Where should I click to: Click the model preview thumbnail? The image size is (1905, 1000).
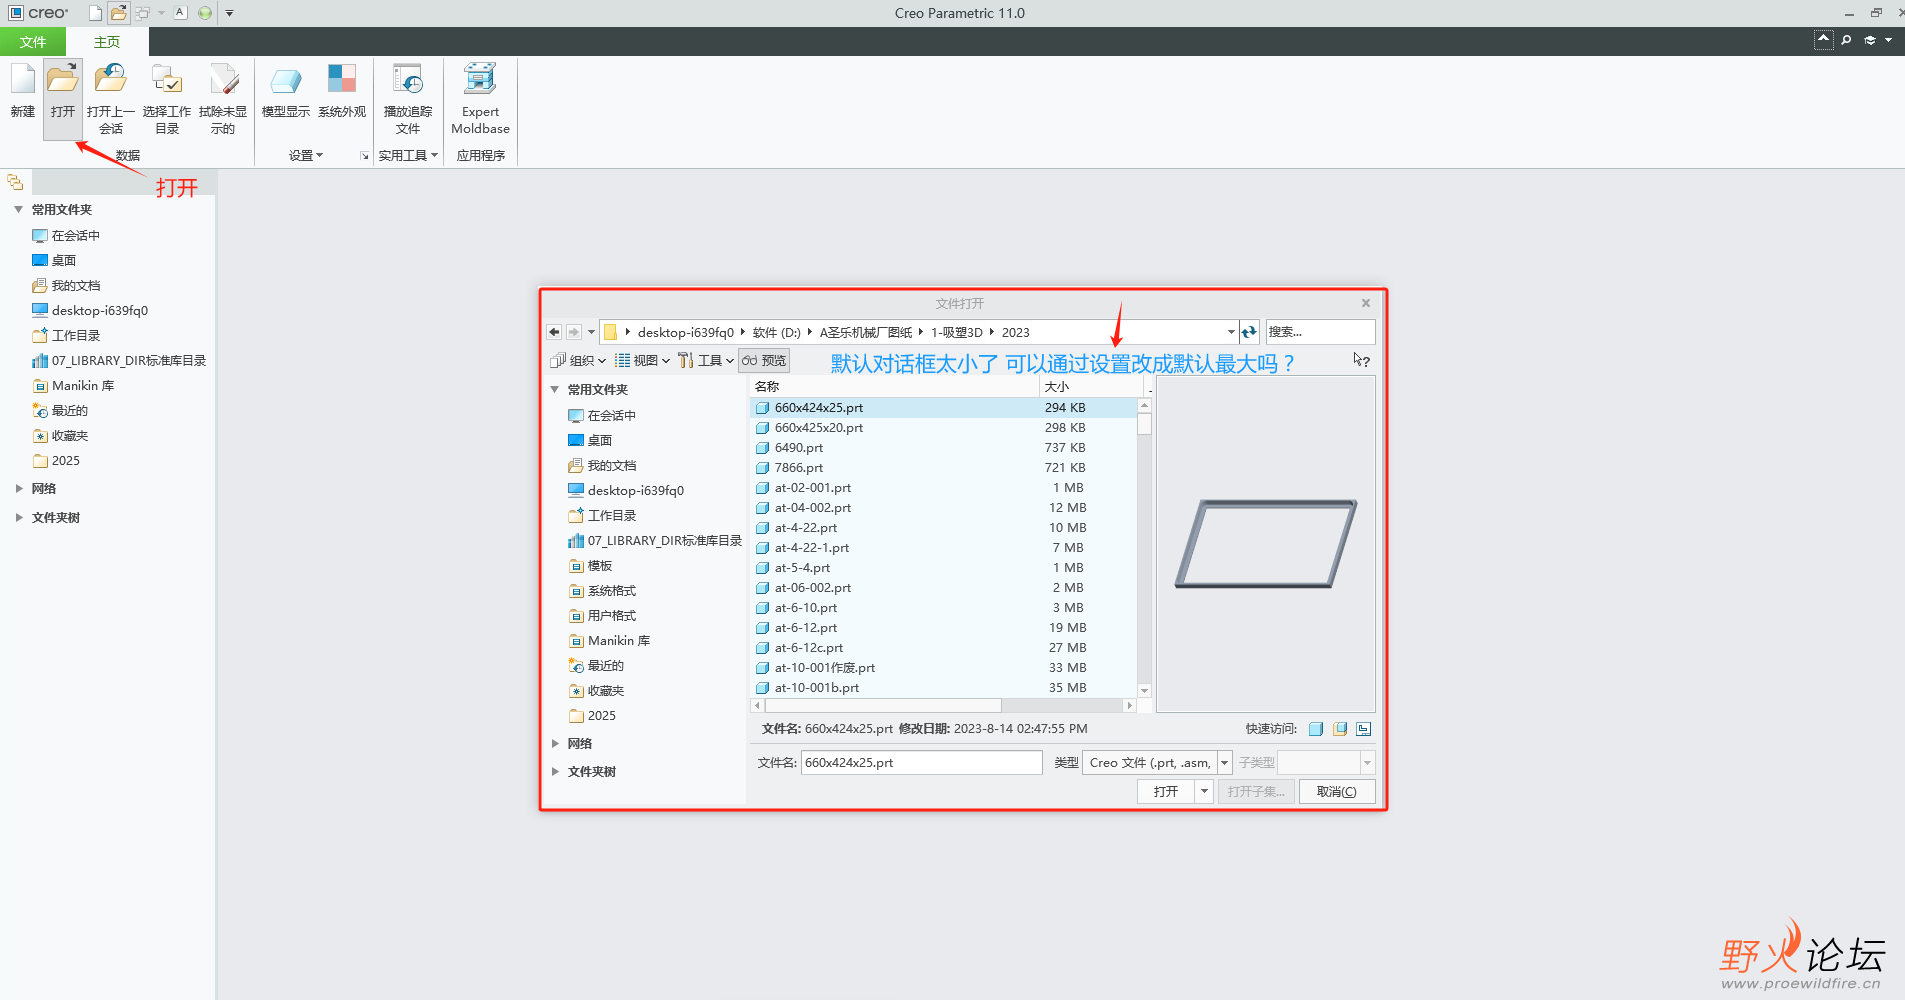(1265, 544)
